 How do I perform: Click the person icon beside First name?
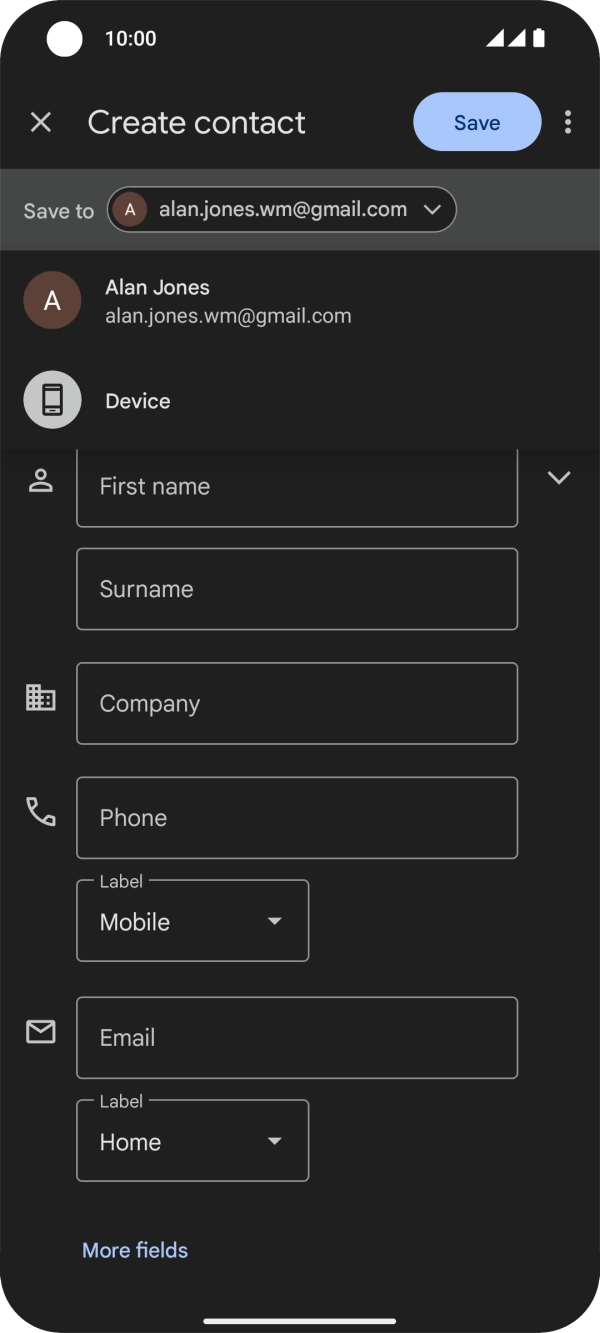(x=40, y=481)
